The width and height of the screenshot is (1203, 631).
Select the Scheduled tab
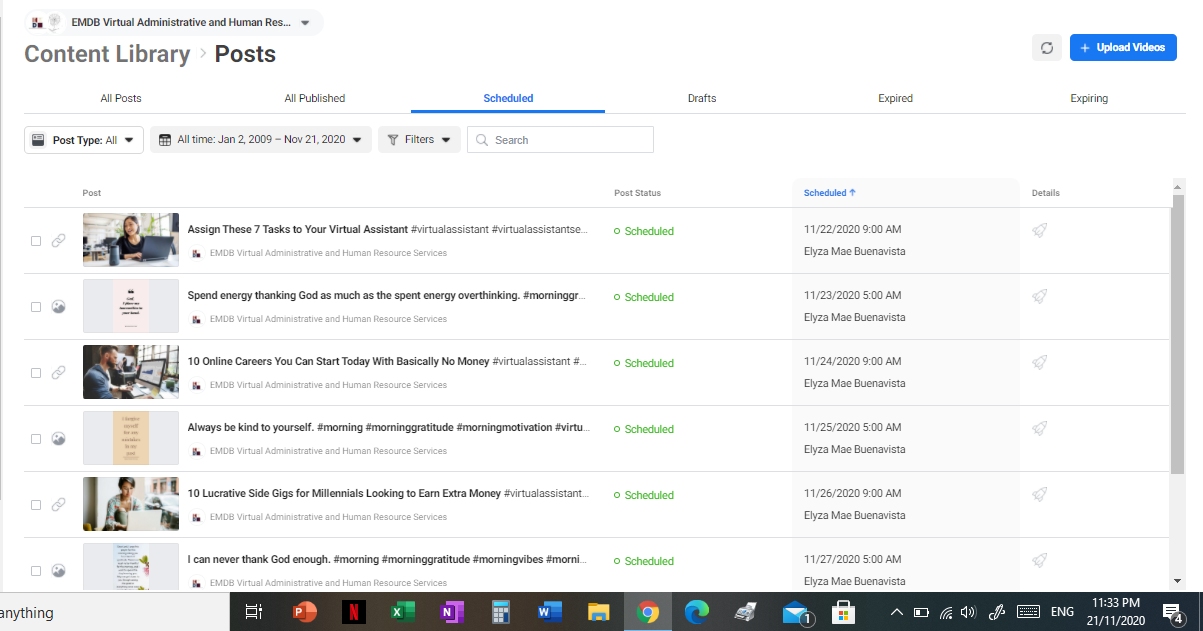508,98
